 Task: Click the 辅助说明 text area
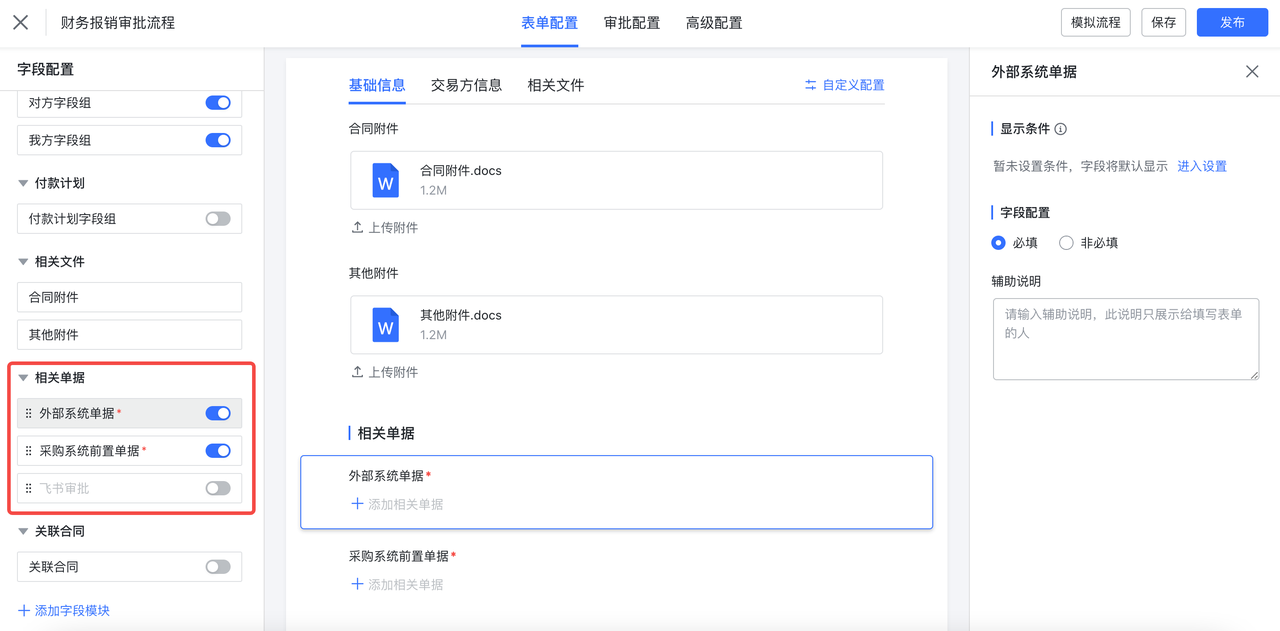tap(1125, 339)
